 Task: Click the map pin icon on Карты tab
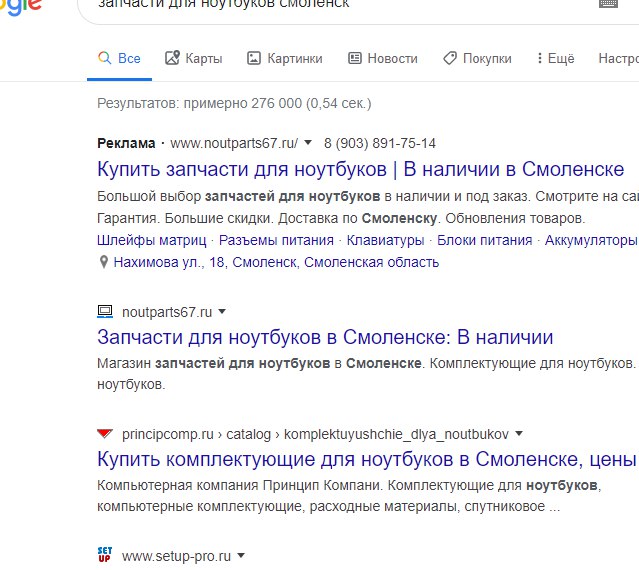pos(172,58)
